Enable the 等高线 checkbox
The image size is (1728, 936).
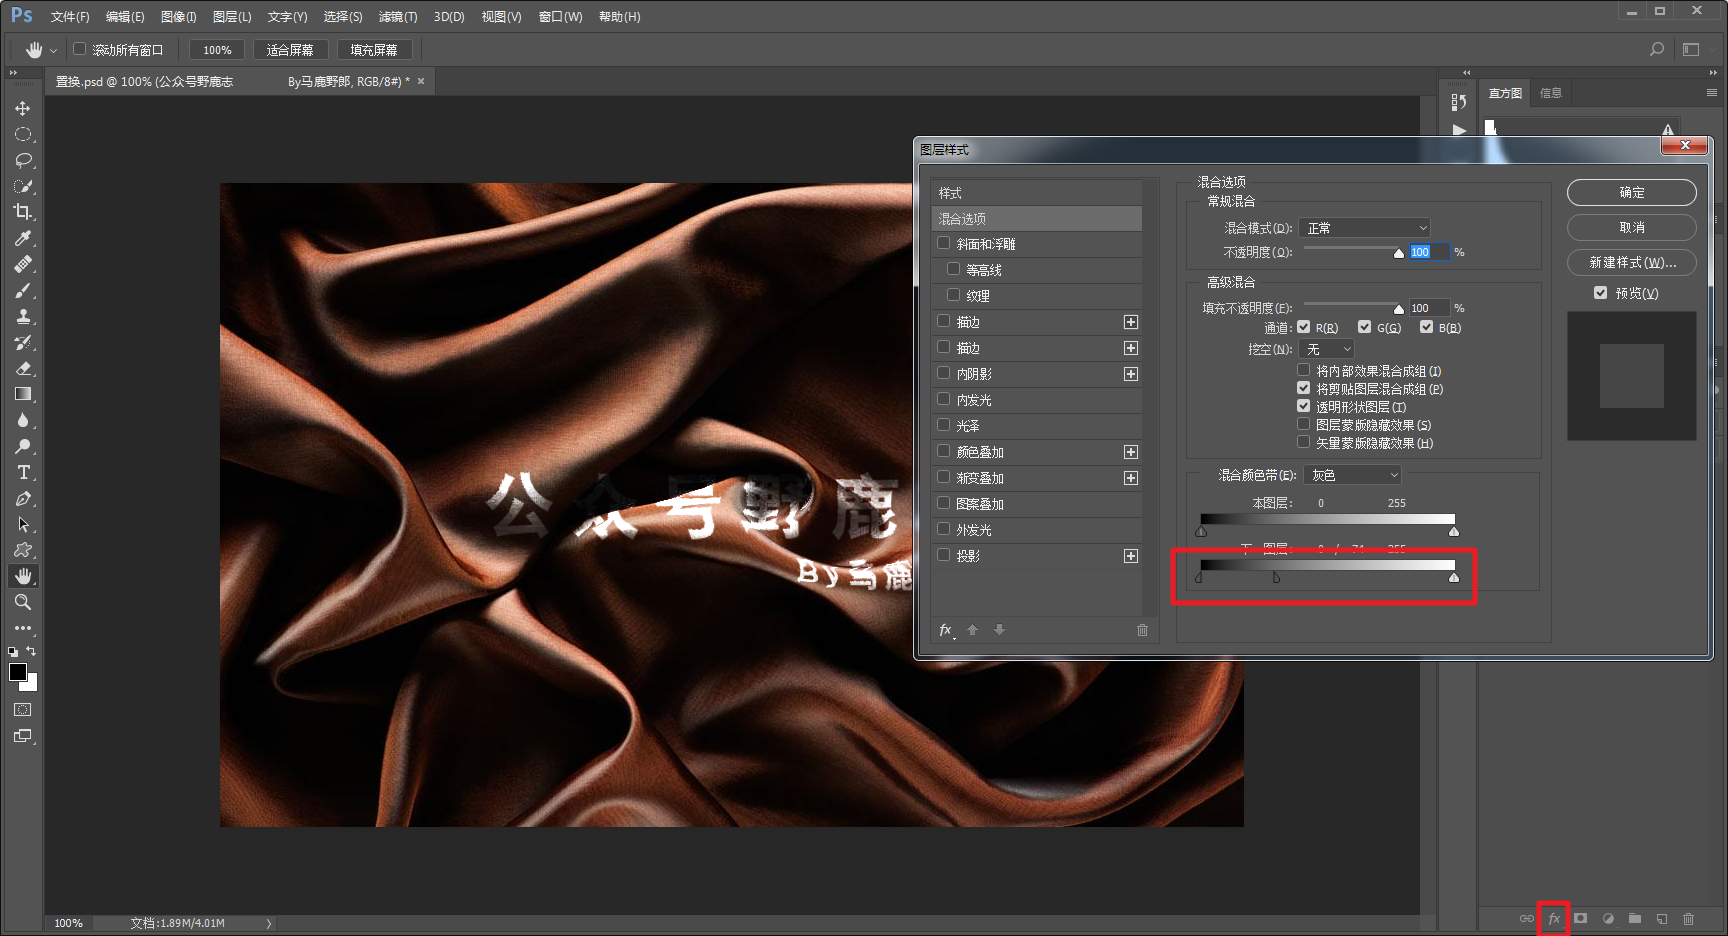[953, 269]
